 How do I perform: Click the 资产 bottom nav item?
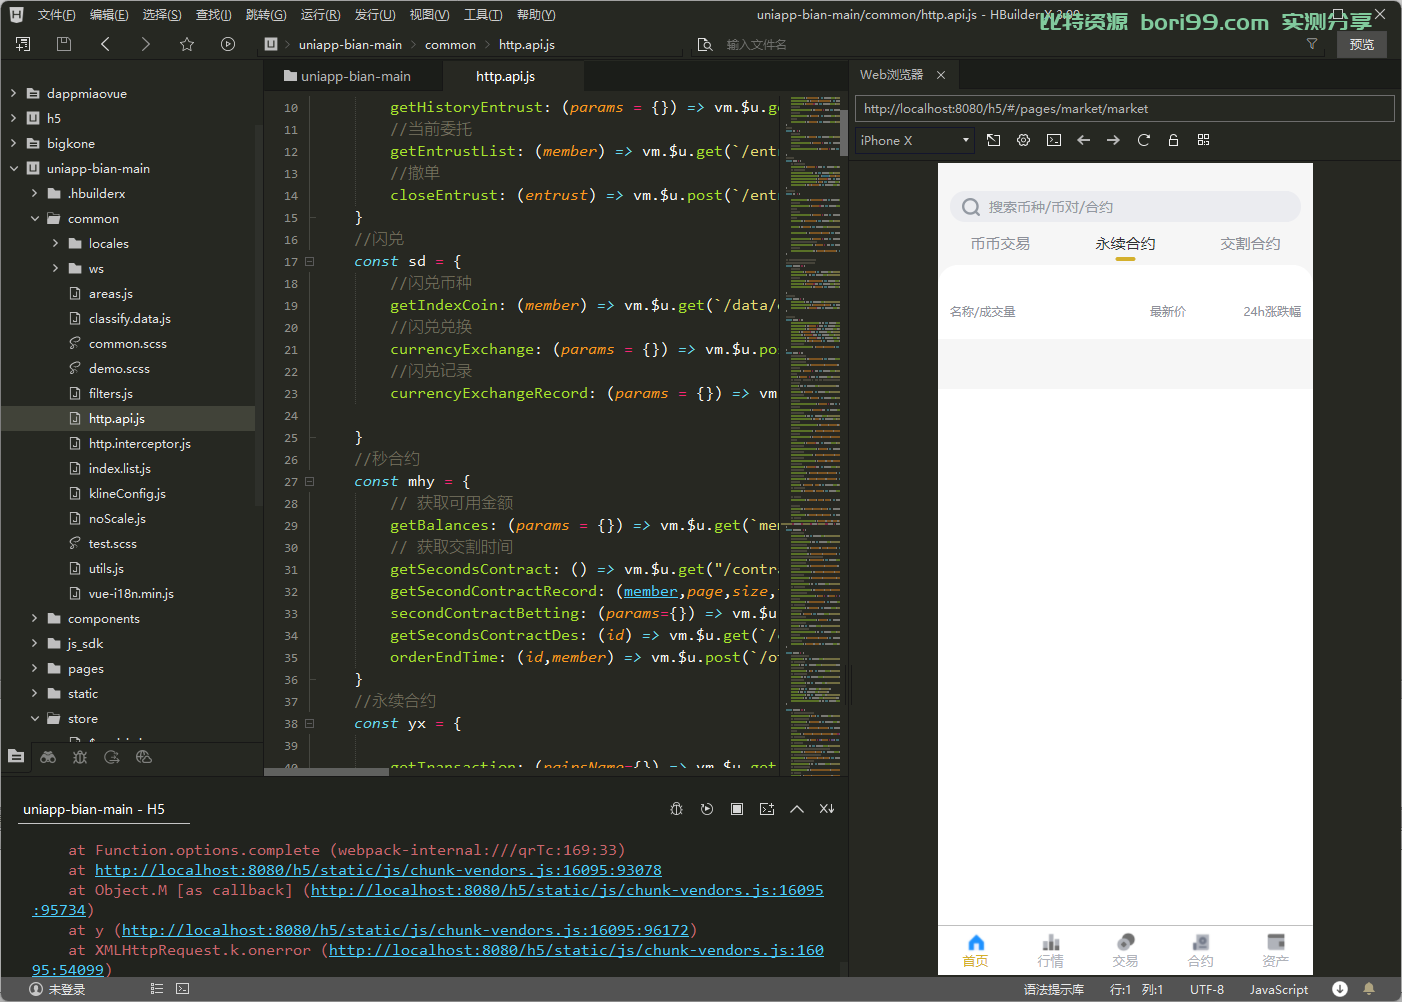pyautogui.click(x=1275, y=951)
